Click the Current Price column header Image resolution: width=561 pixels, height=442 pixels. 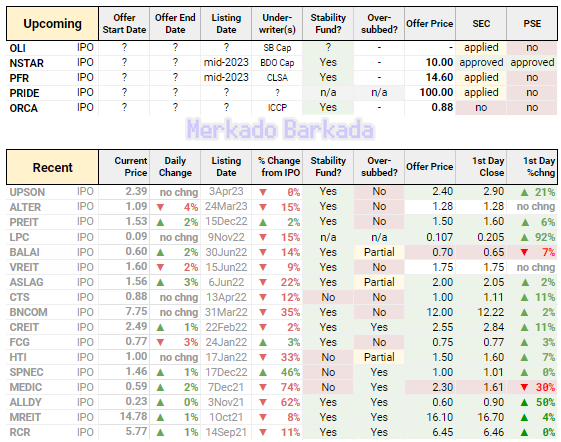(x=124, y=167)
